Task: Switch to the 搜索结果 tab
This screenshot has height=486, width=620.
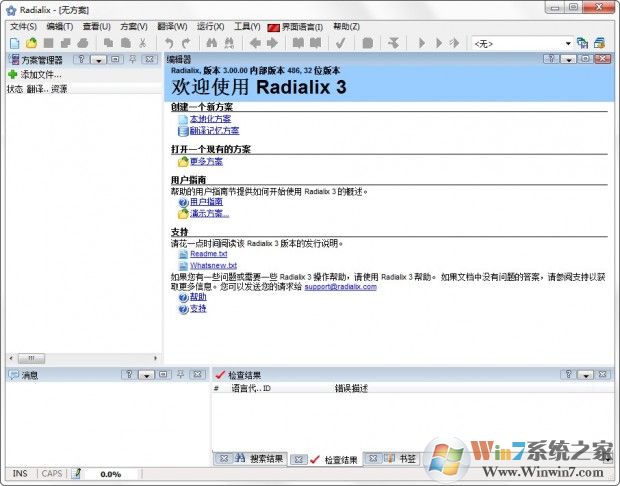Action: [x=265, y=458]
